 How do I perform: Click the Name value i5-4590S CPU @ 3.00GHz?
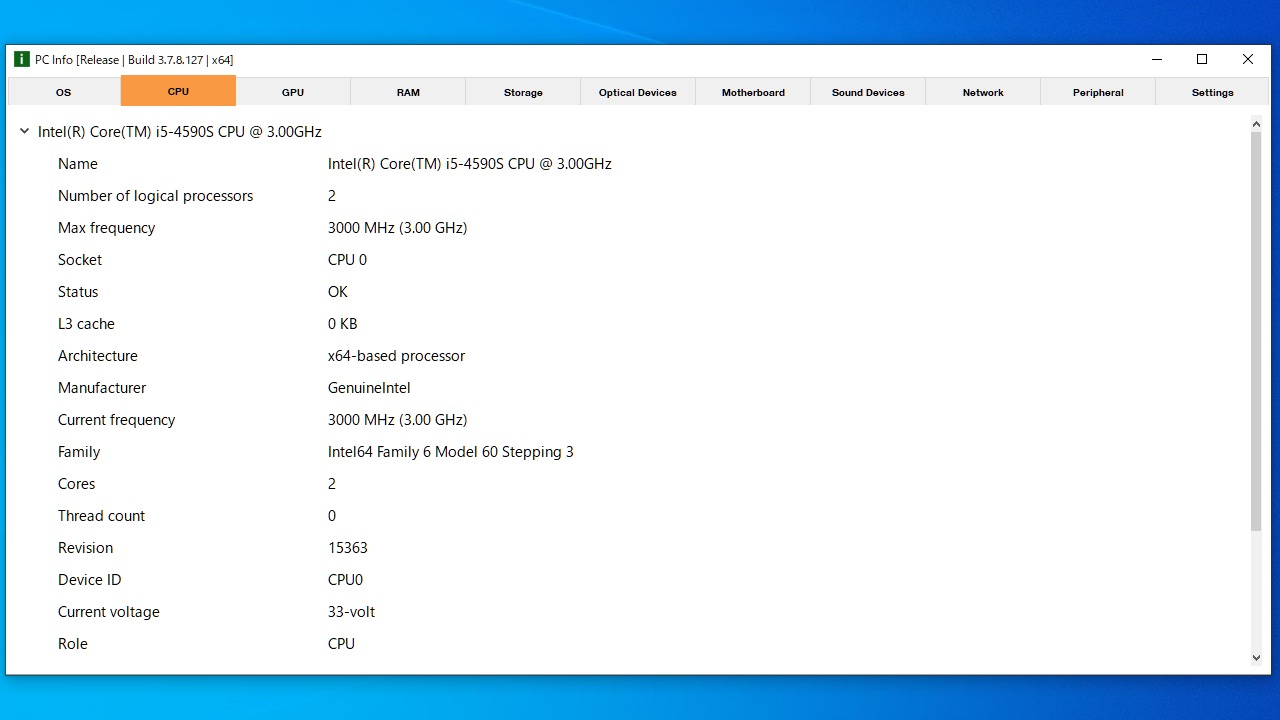[x=470, y=164]
